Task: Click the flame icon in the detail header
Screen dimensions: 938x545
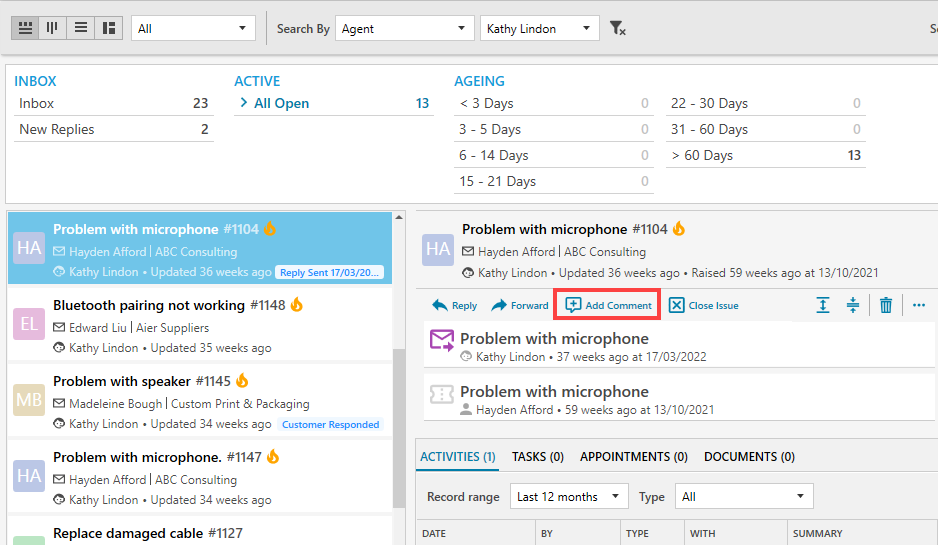Action: [679, 229]
